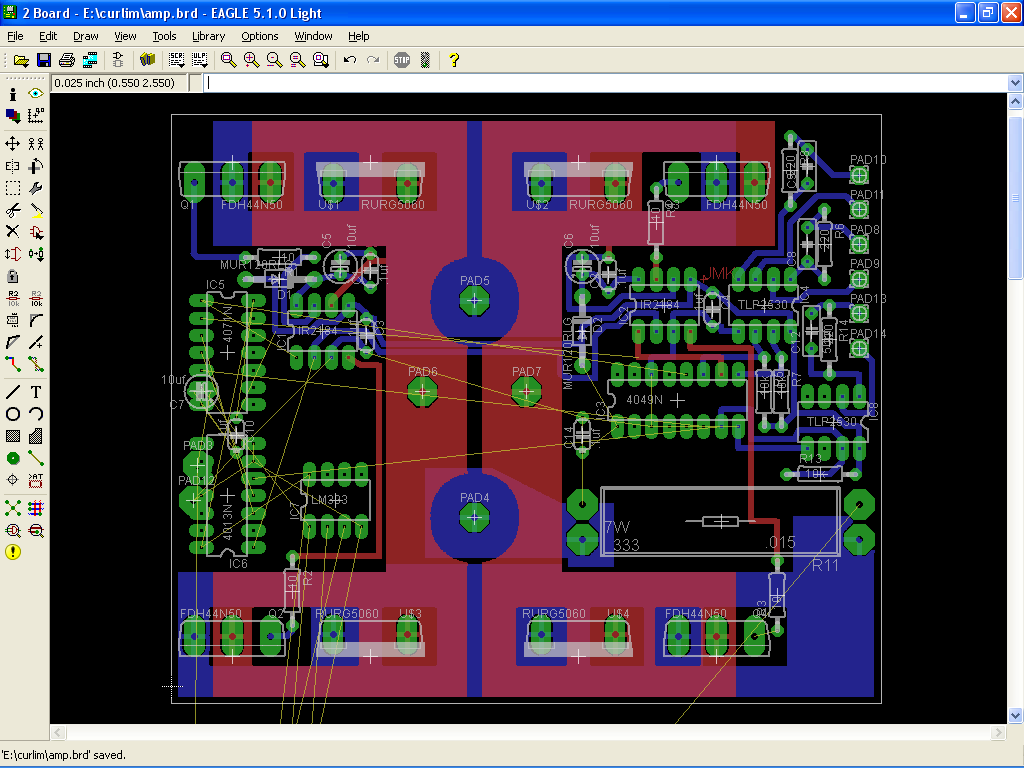
Task: Select the Add part tool
Action: [36, 232]
